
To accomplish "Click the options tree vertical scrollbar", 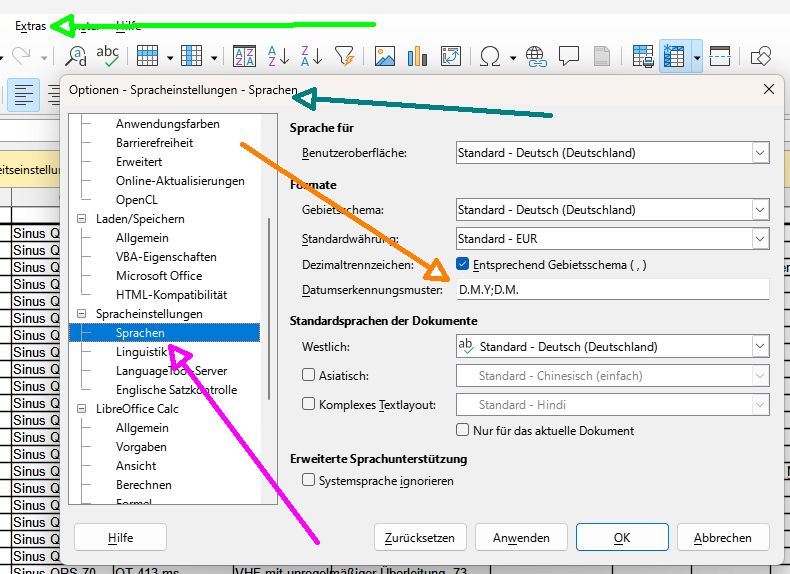I will [270, 308].
